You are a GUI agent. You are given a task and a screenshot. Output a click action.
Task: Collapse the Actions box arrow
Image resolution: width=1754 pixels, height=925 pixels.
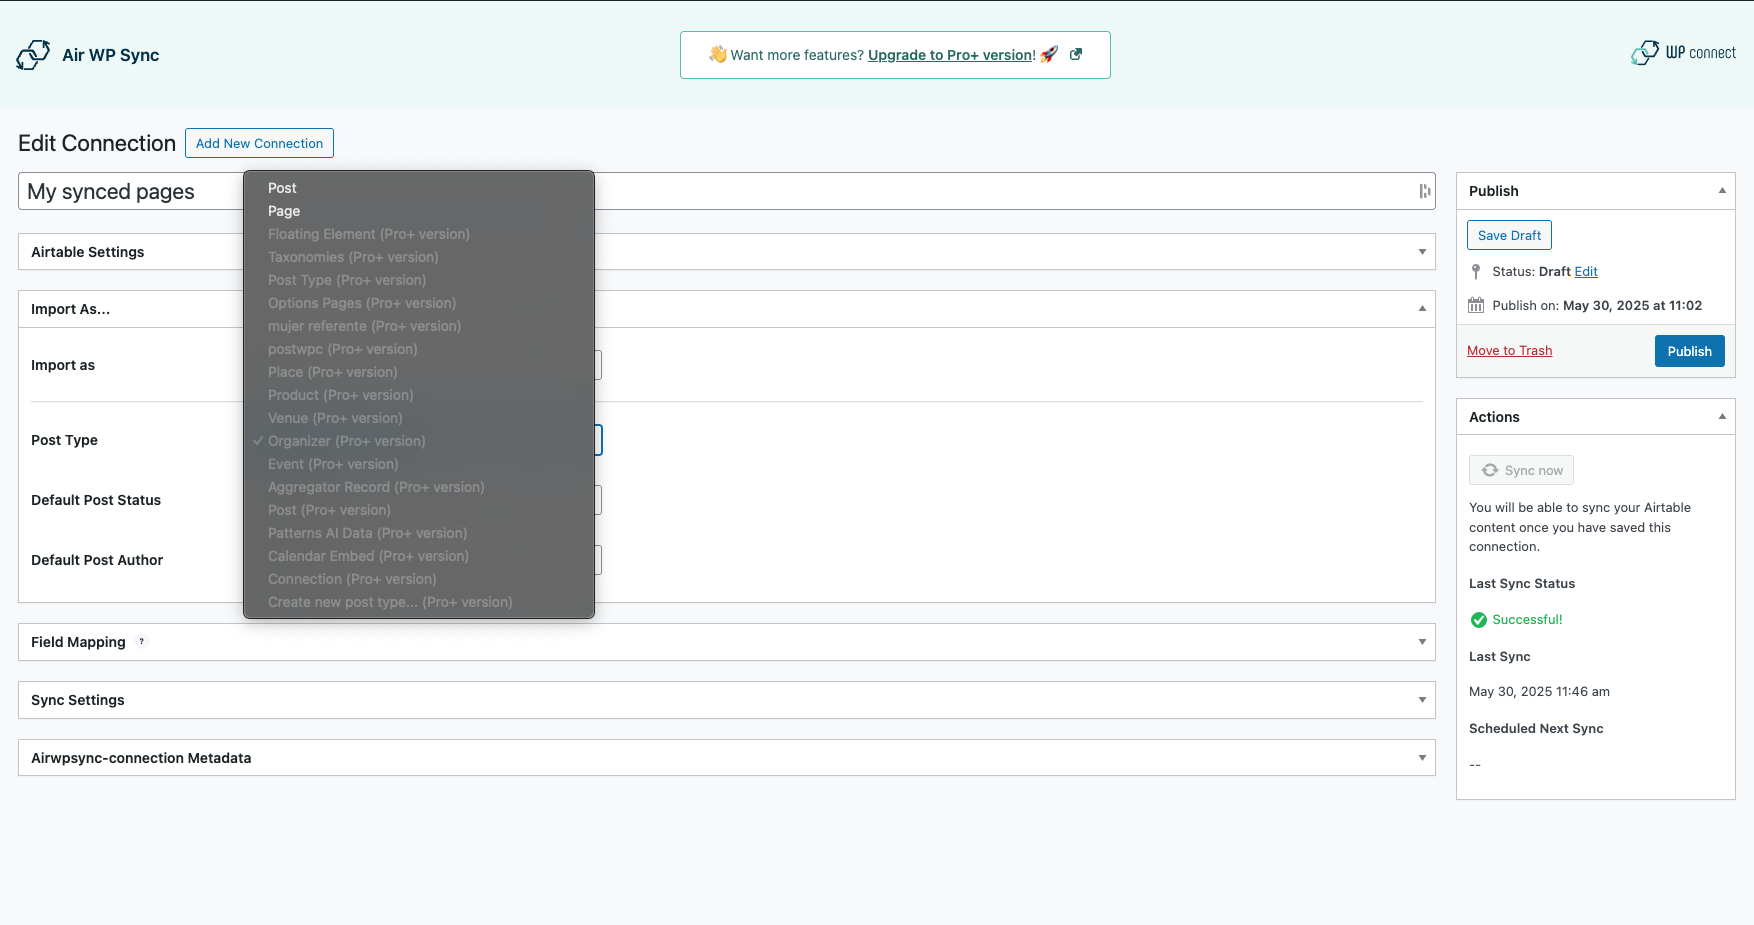pyautogui.click(x=1722, y=417)
